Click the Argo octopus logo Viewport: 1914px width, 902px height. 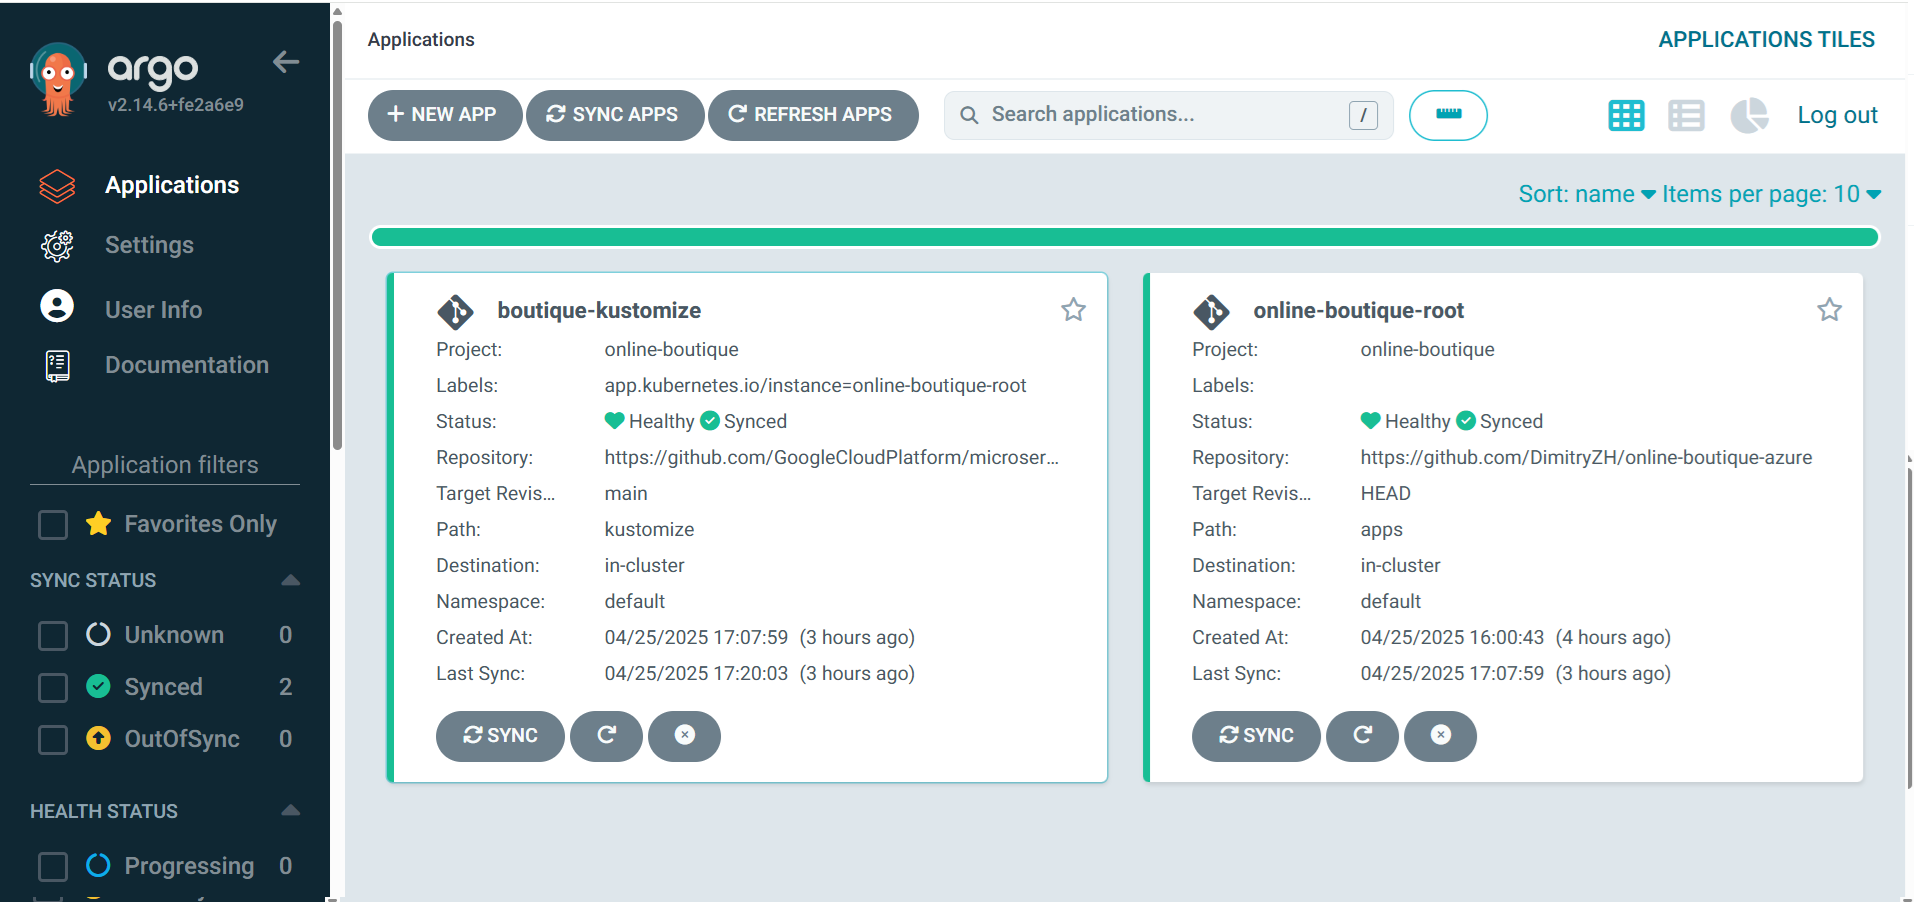click(58, 80)
